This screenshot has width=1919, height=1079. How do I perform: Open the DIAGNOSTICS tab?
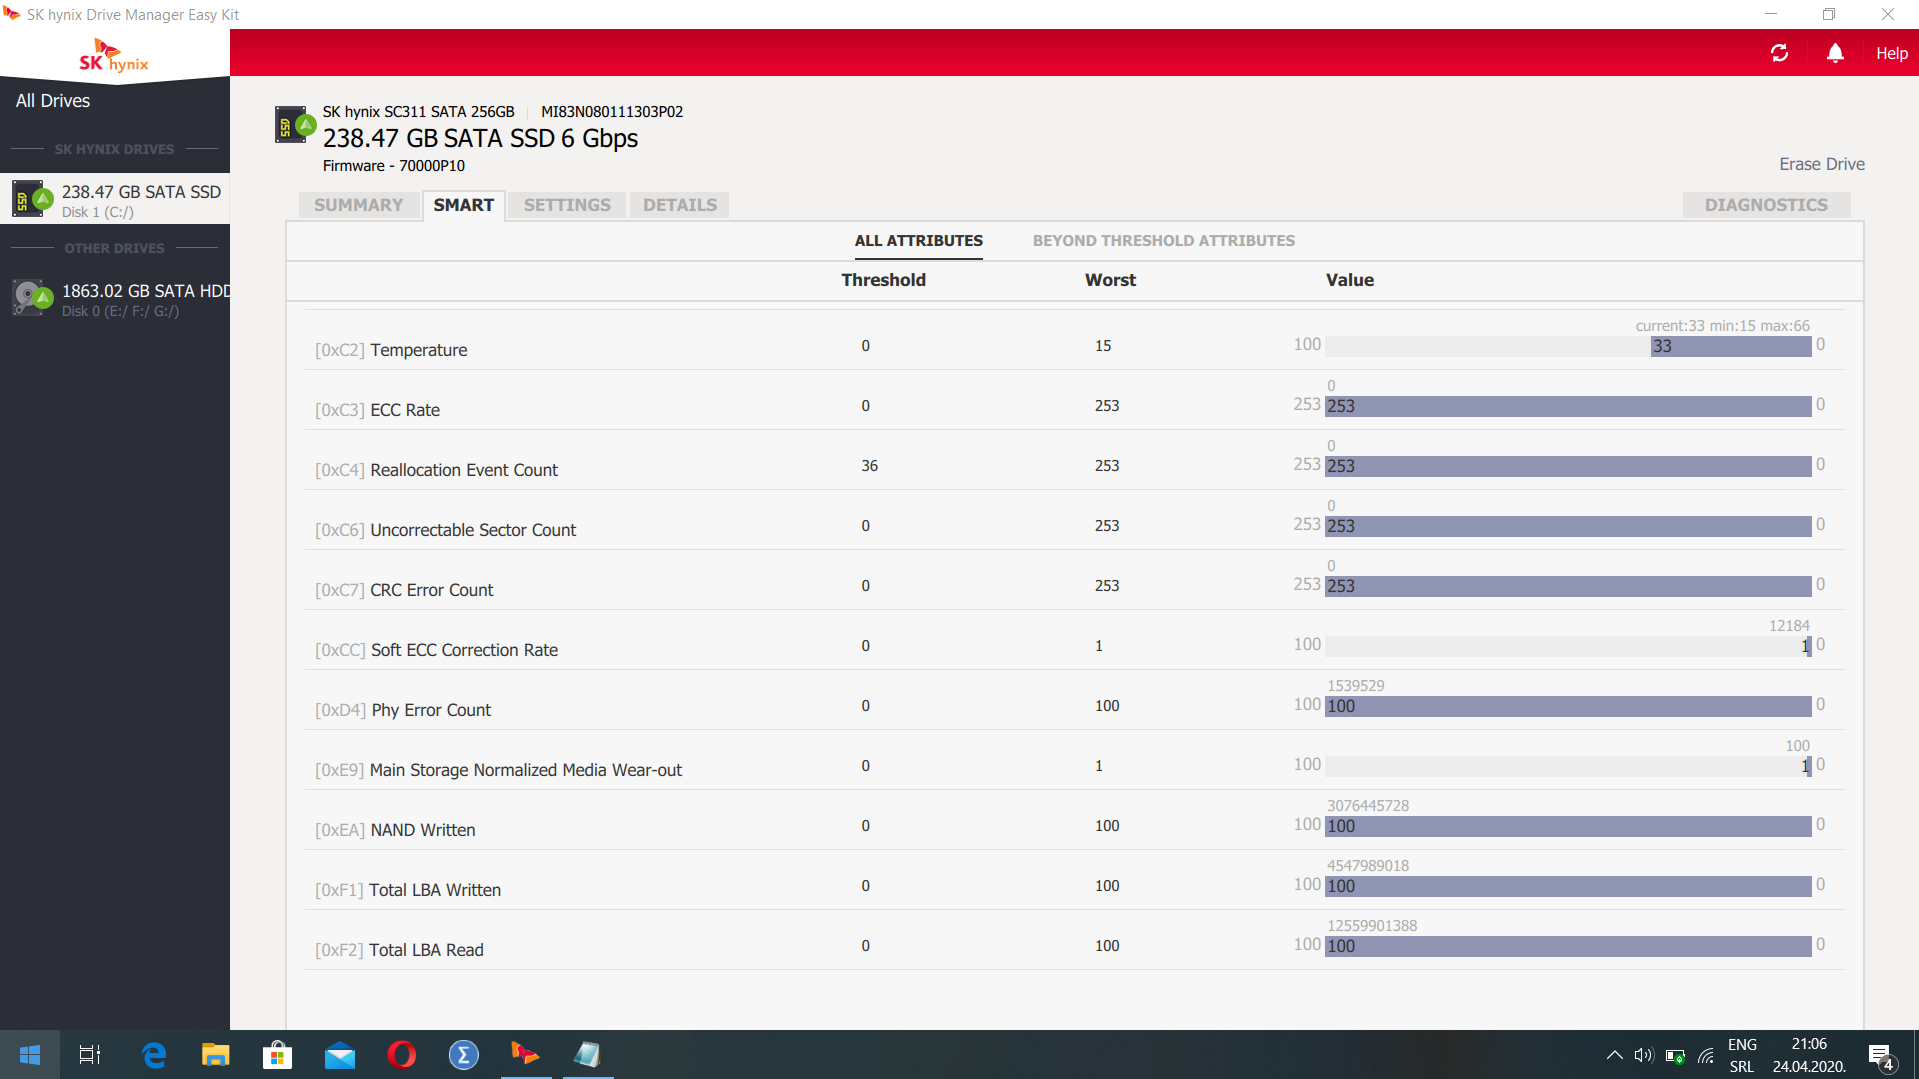click(1766, 205)
